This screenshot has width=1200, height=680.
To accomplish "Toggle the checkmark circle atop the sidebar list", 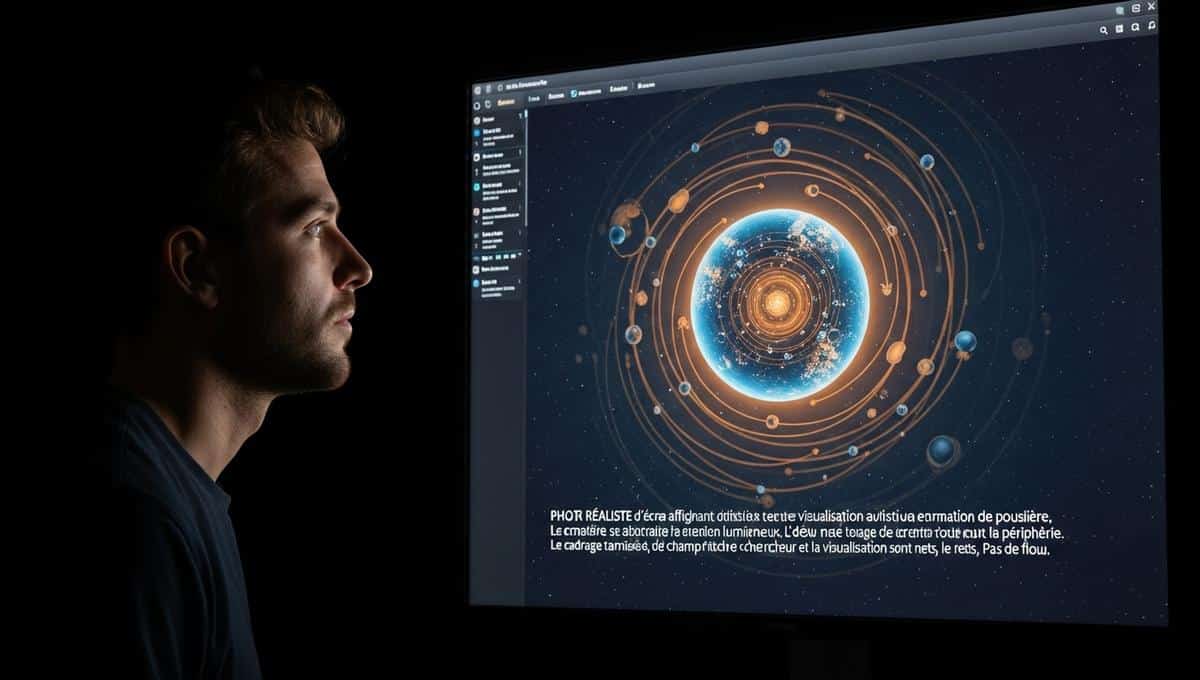I will tap(476, 118).
